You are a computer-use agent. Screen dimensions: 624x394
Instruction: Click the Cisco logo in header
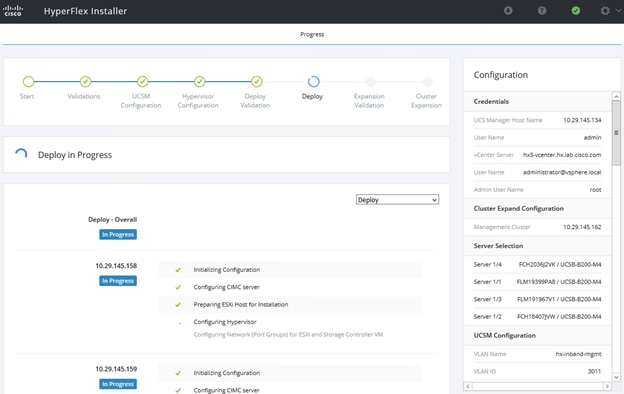pos(13,11)
